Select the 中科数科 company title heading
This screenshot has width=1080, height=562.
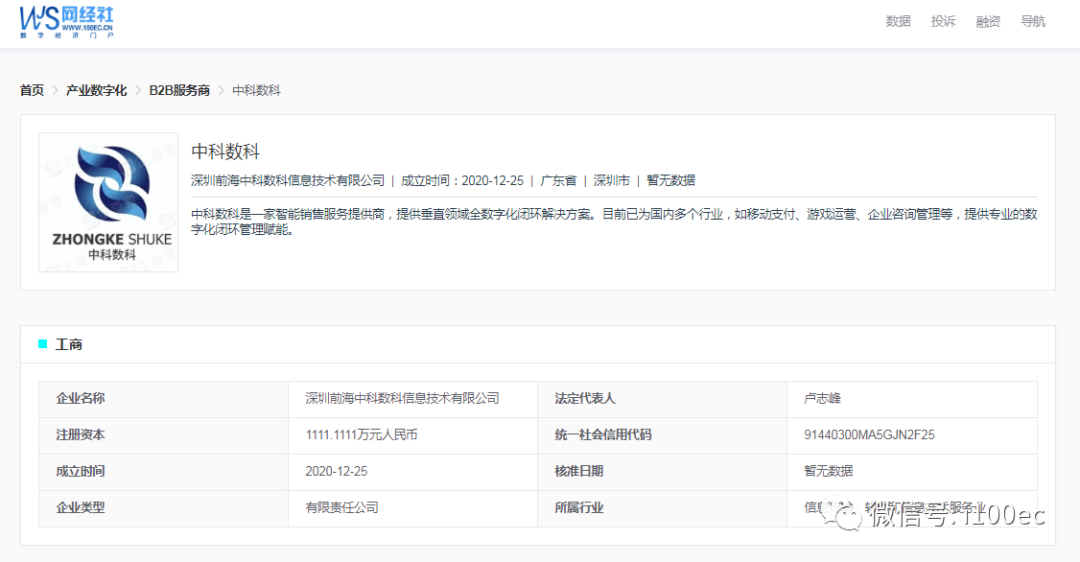(x=225, y=152)
